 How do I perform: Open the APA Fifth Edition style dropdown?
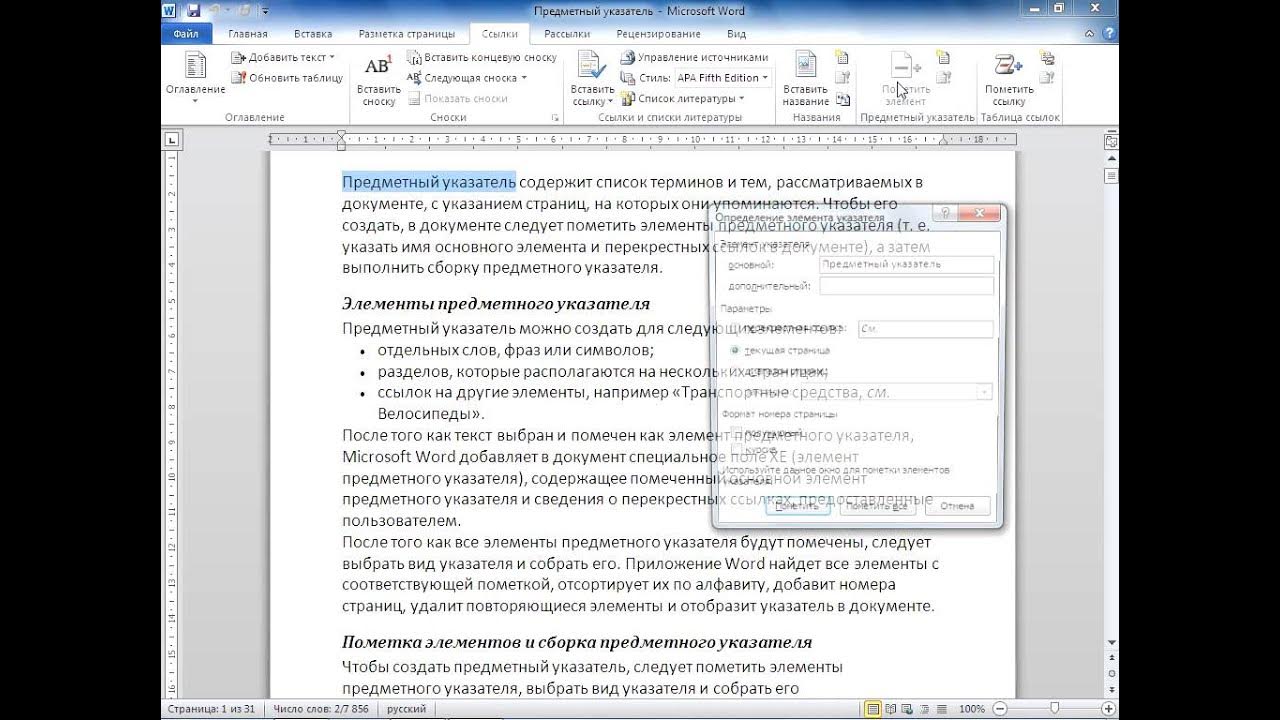coord(722,78)
